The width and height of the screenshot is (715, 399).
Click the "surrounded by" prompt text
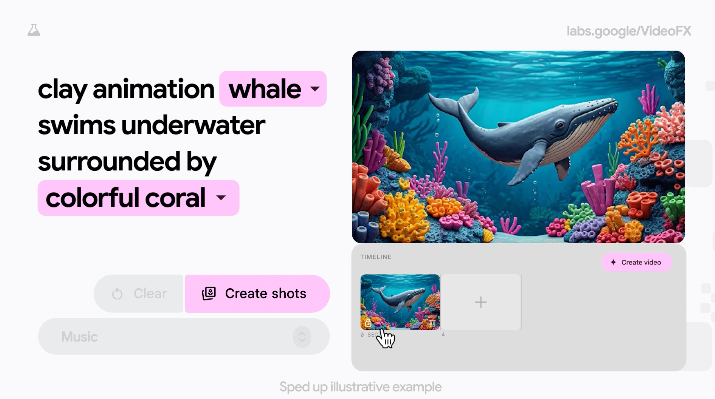127,161
